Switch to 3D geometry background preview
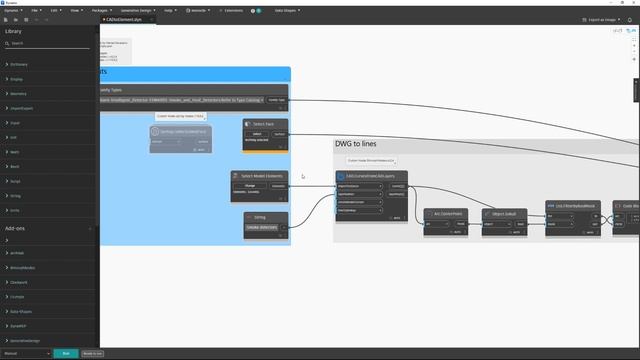 pyautogui.click(x=618, y=31)
